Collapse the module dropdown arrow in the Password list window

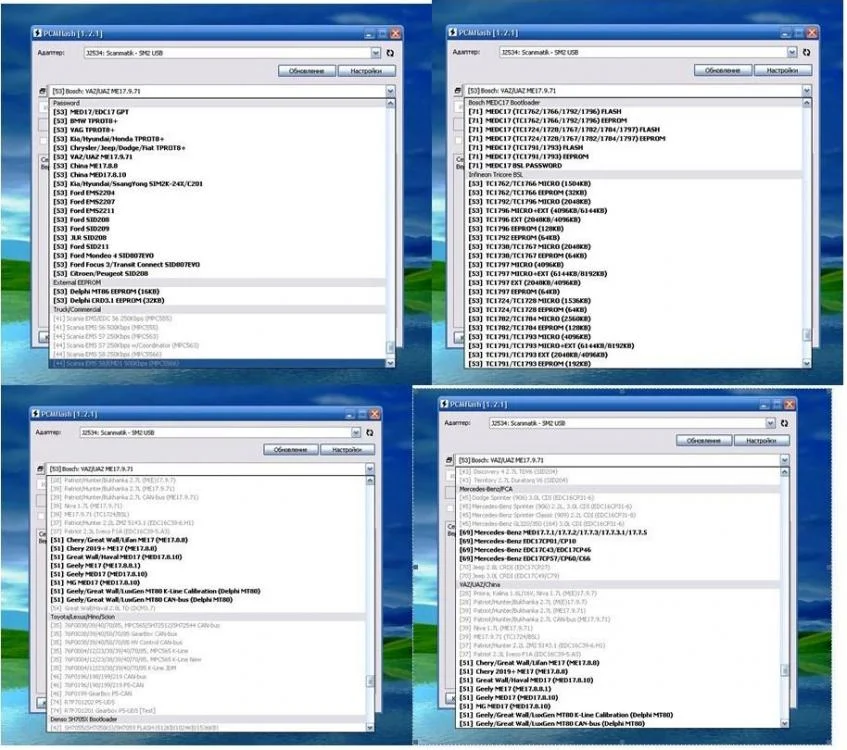[390, 91]
